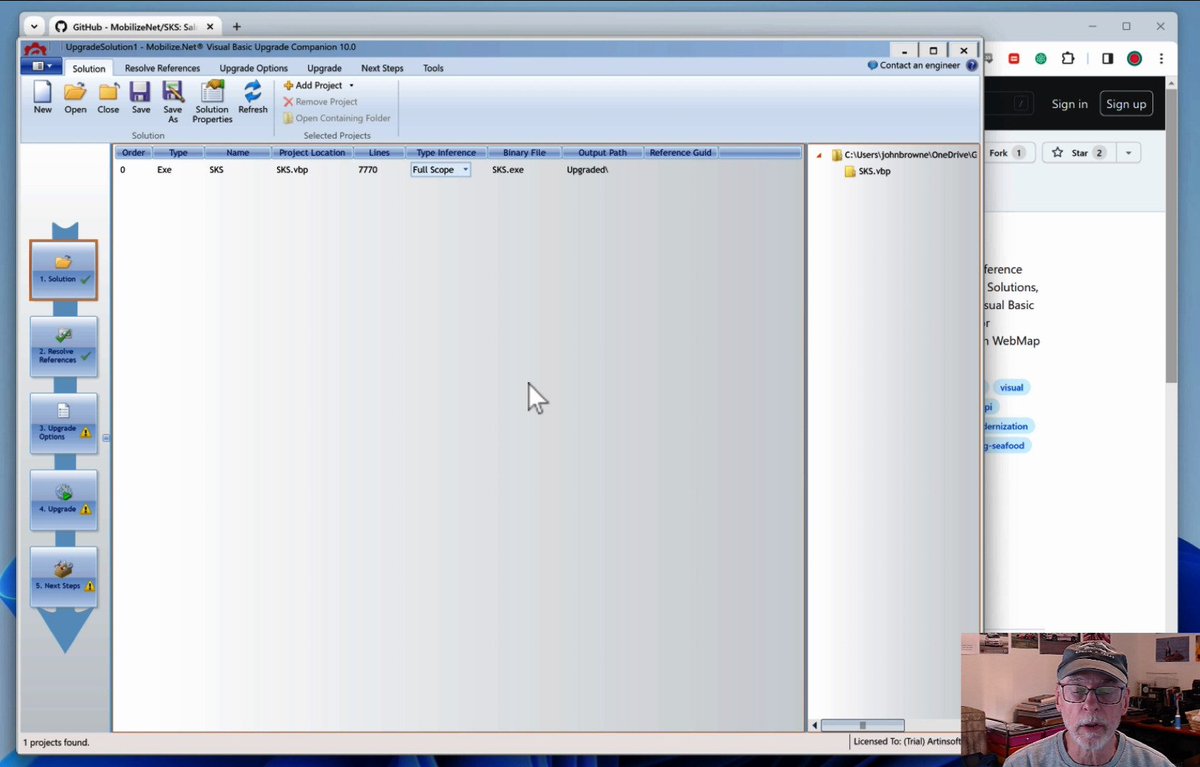Viewport: 1200px width, 767px height.
Task: Click the Type Inference column header
Action: click(446, 153)
